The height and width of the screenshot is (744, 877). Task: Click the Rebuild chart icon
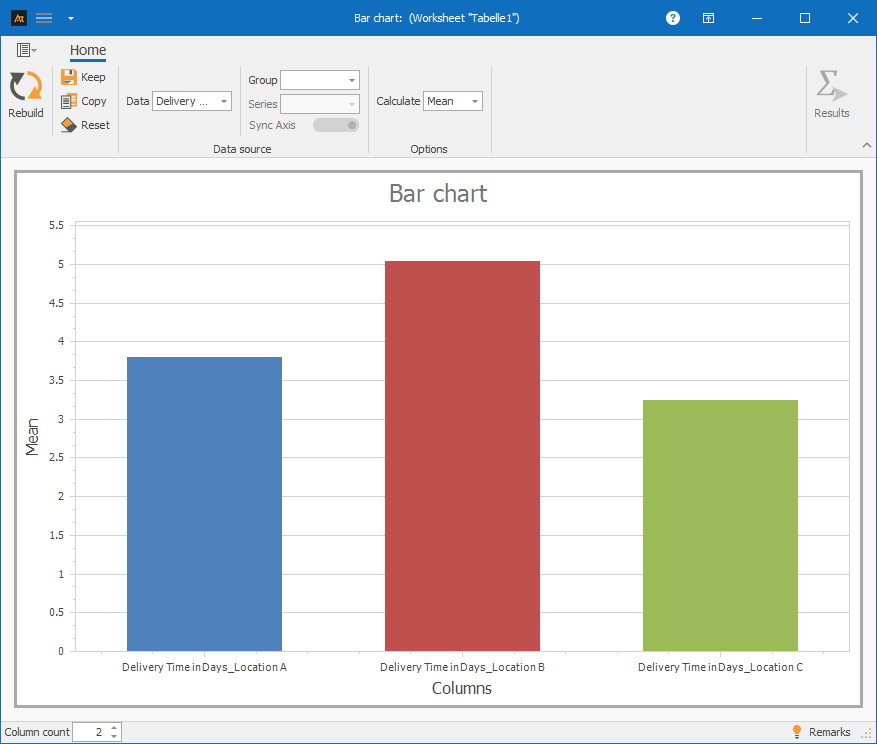point(25,88)
